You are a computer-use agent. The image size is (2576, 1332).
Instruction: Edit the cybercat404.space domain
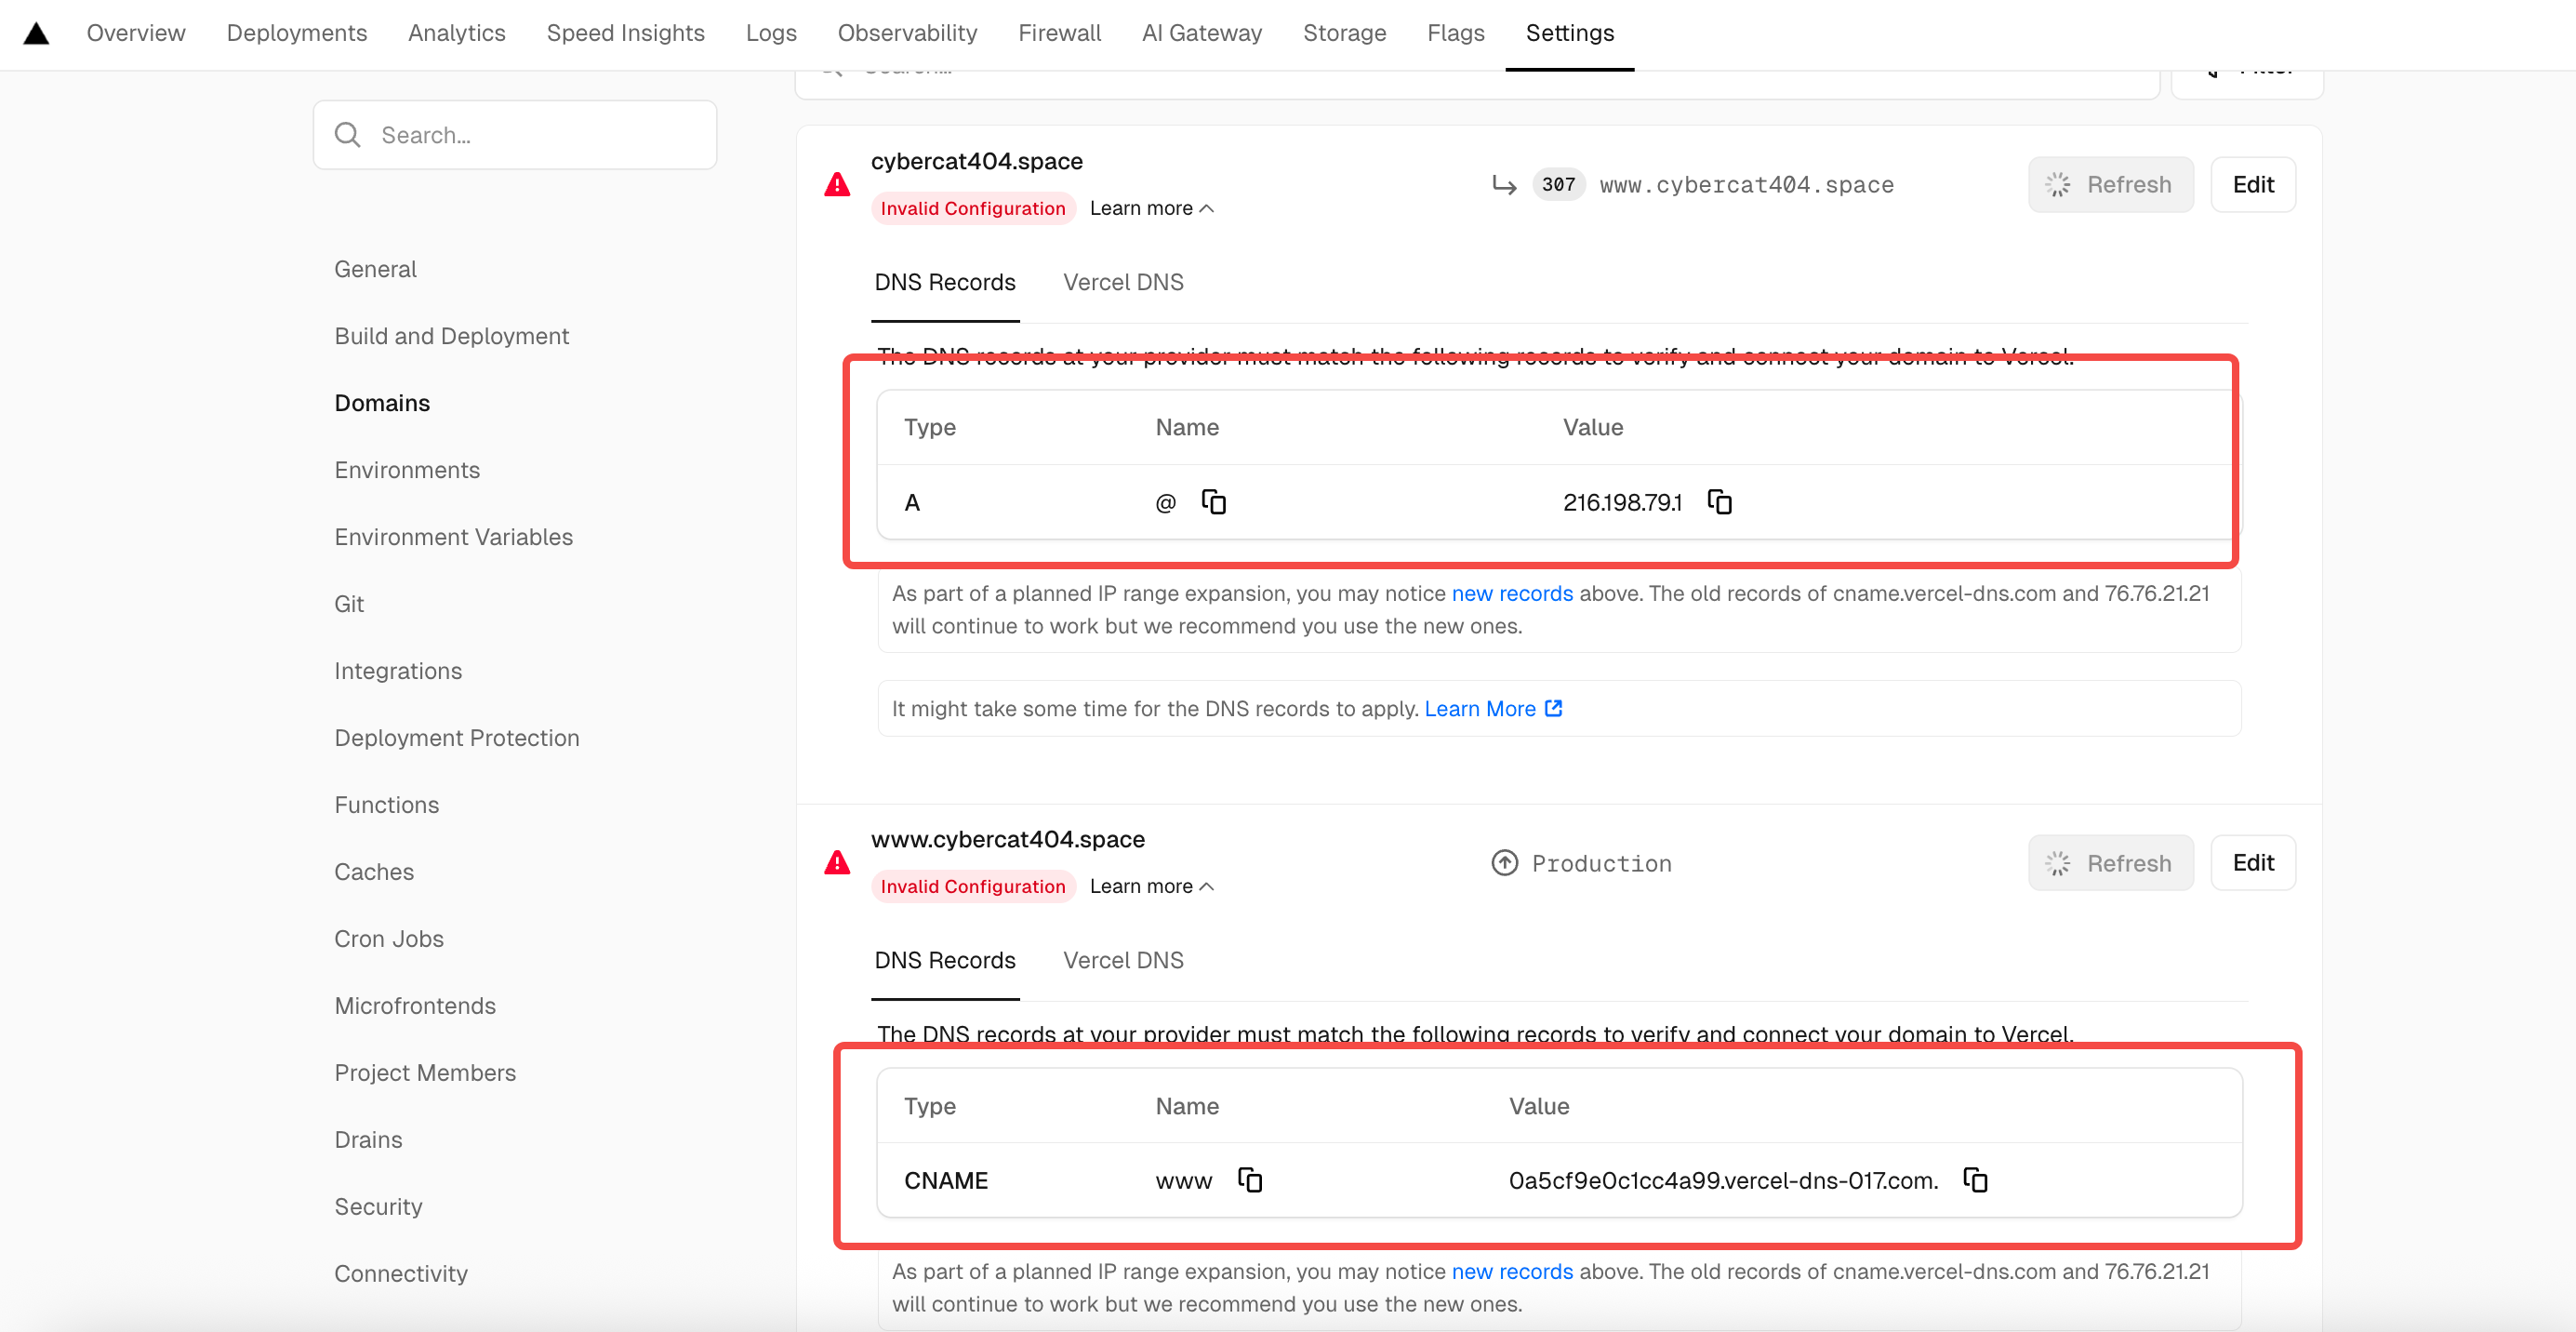point(2253,185)
